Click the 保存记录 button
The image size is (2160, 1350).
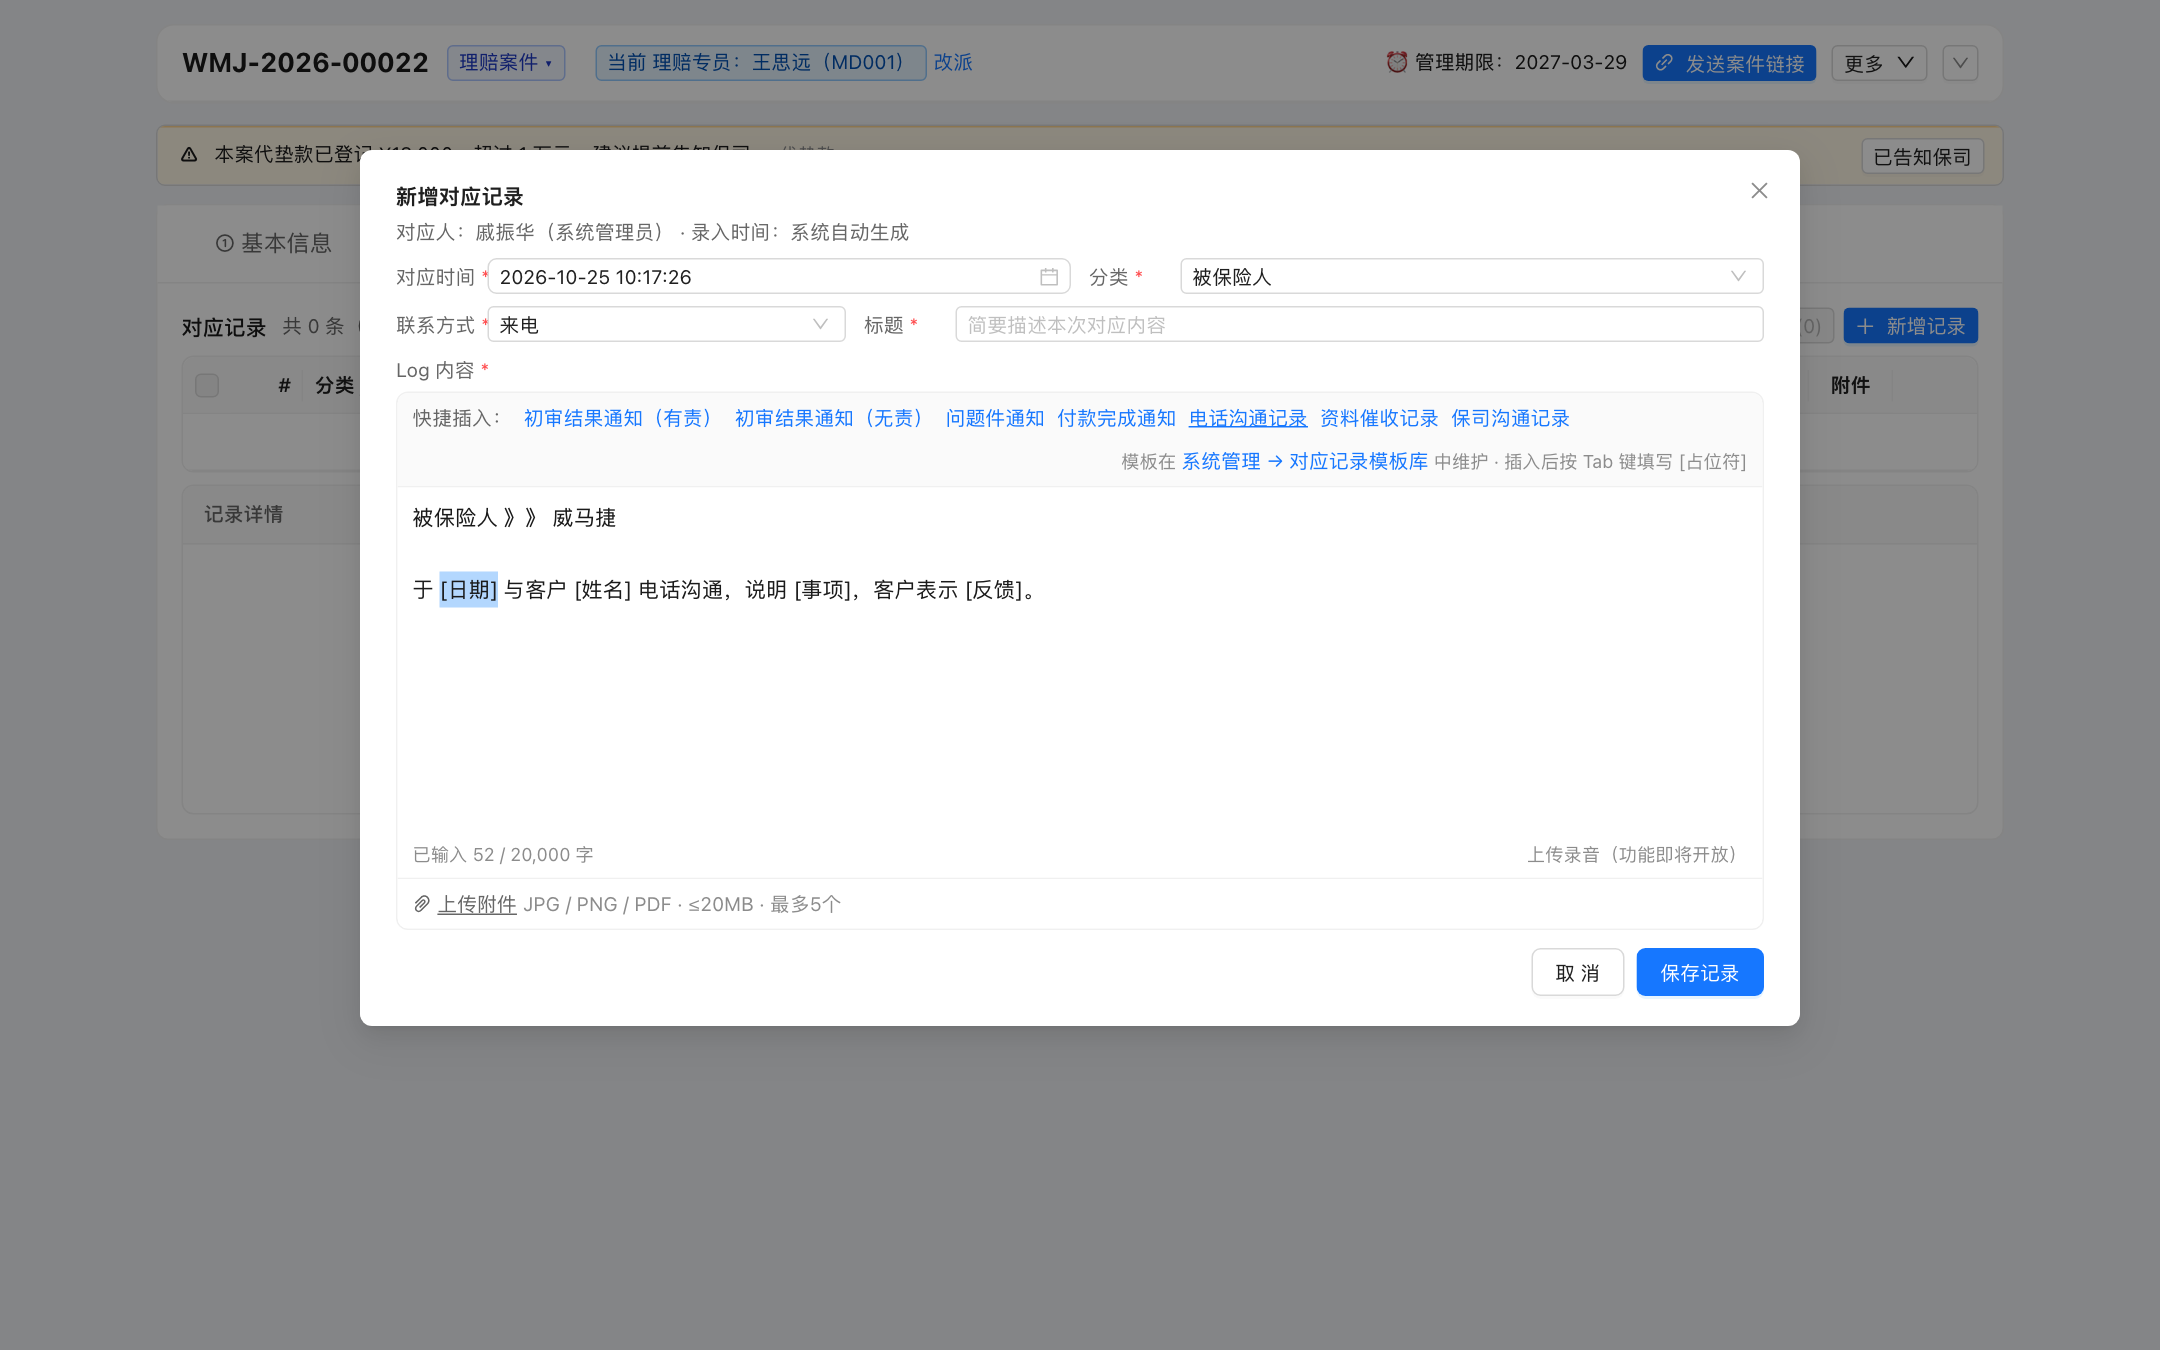(x=1699, y=972)
